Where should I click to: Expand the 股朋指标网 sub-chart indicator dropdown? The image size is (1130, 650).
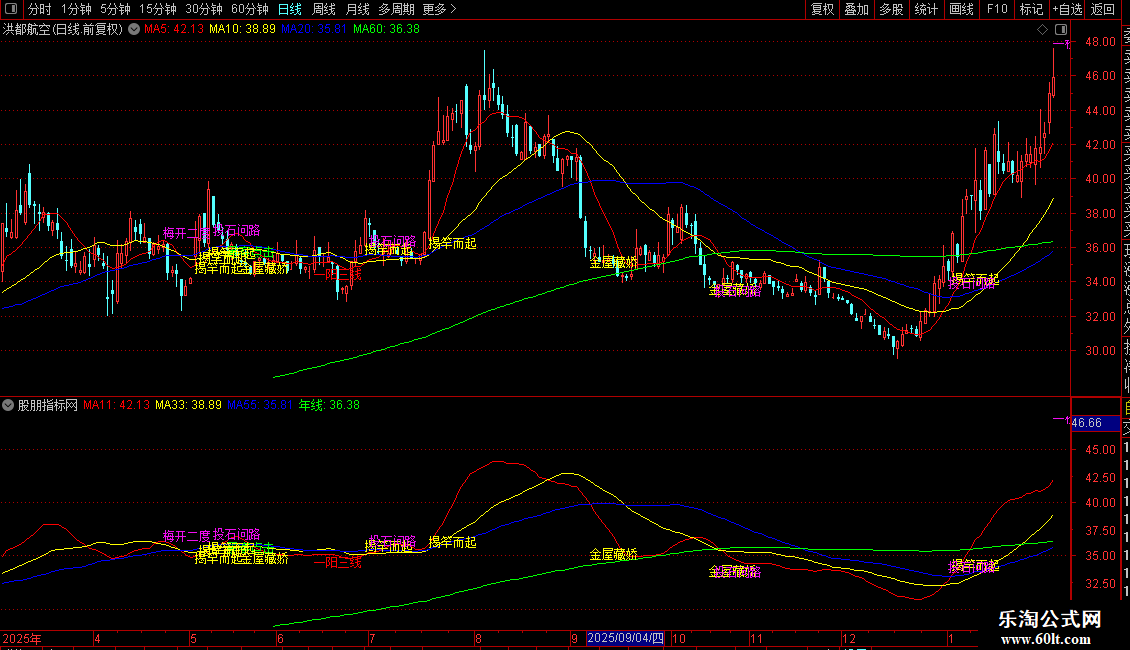click(x=9, y=405)
